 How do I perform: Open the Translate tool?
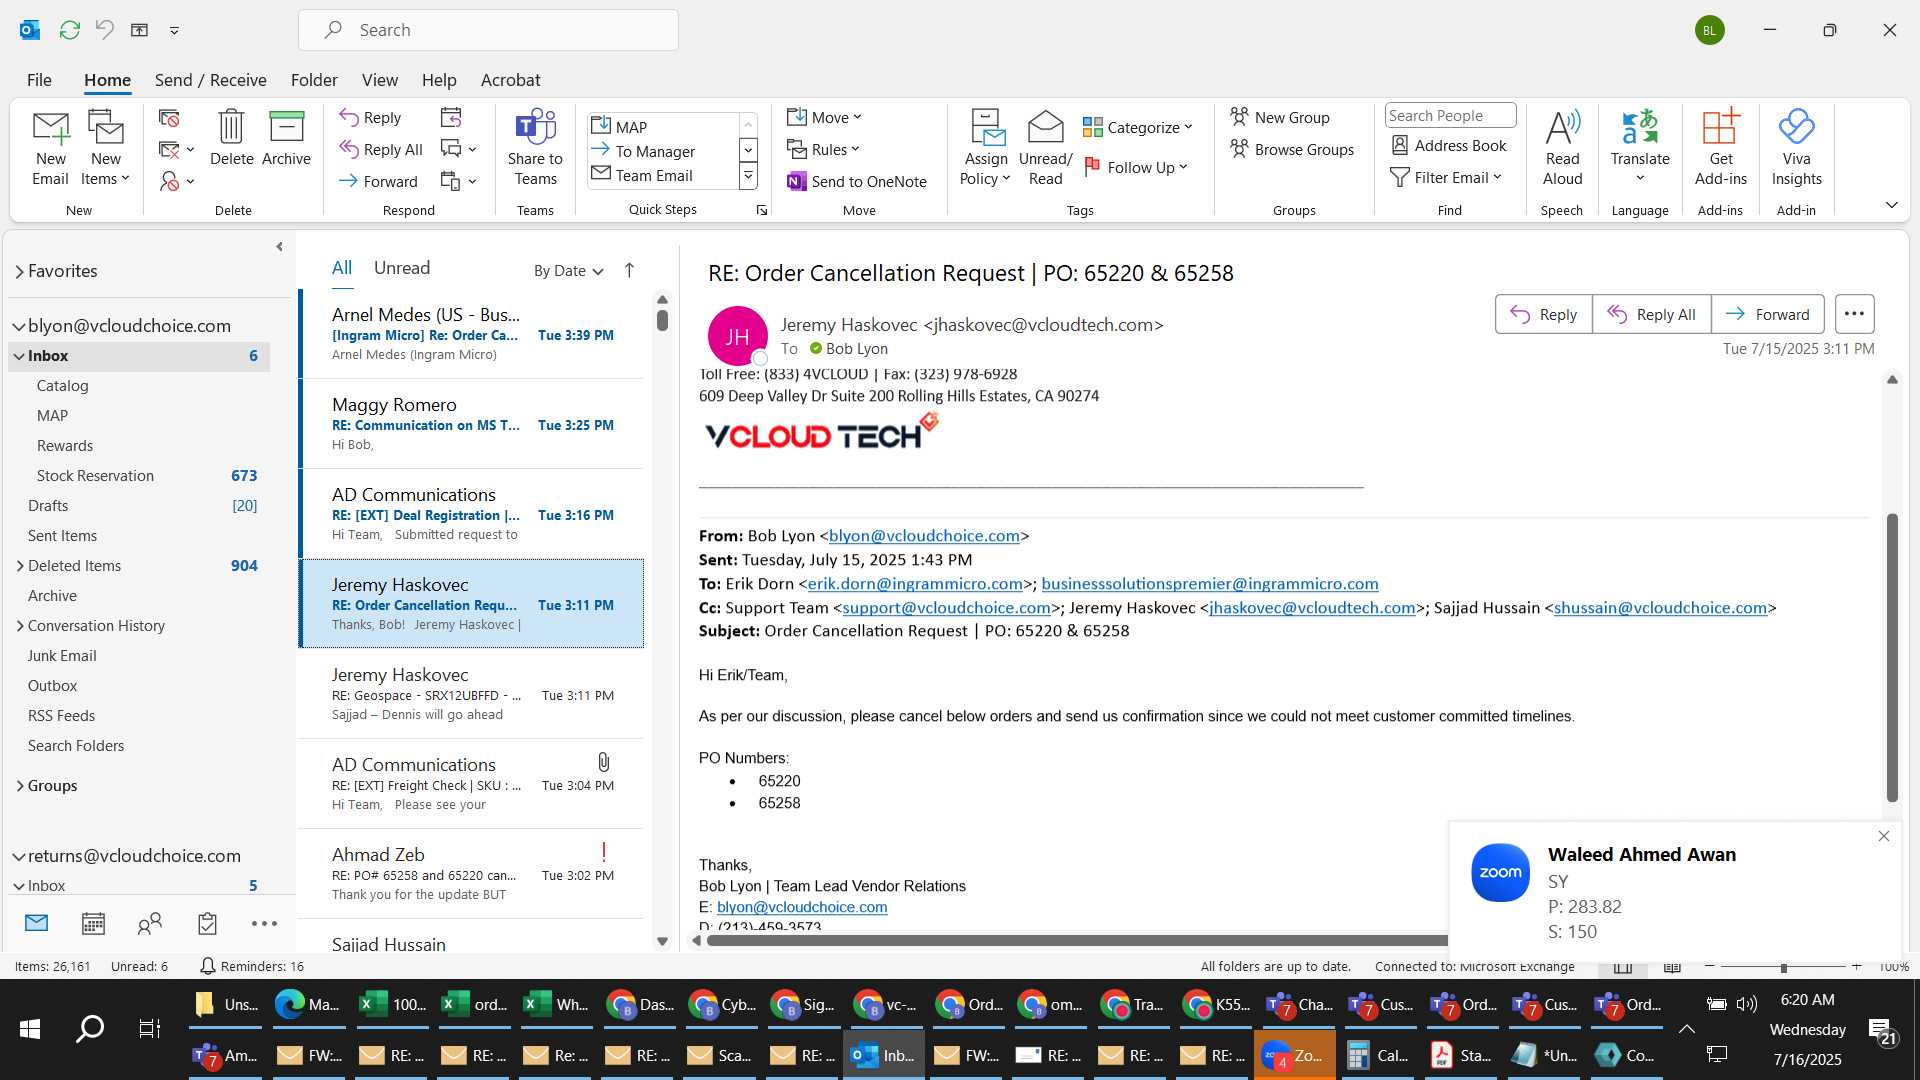coord(1640,148)
